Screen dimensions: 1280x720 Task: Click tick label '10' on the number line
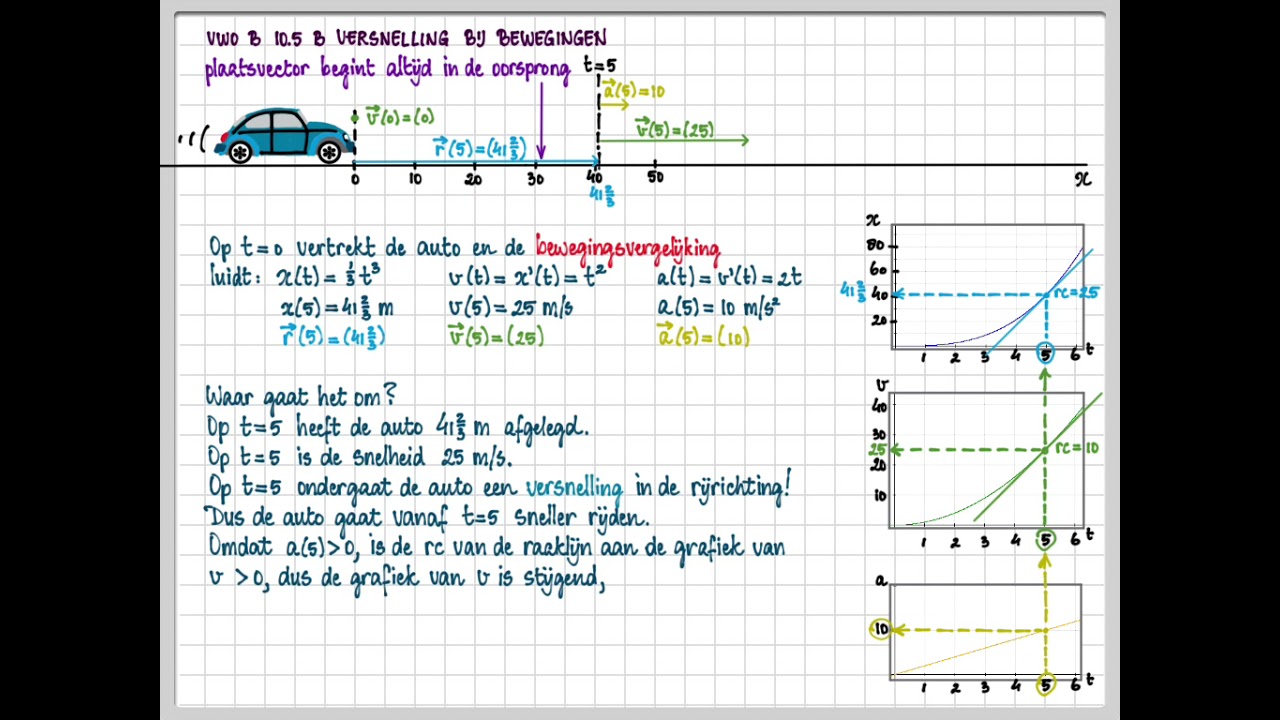[x=415, y=179]
